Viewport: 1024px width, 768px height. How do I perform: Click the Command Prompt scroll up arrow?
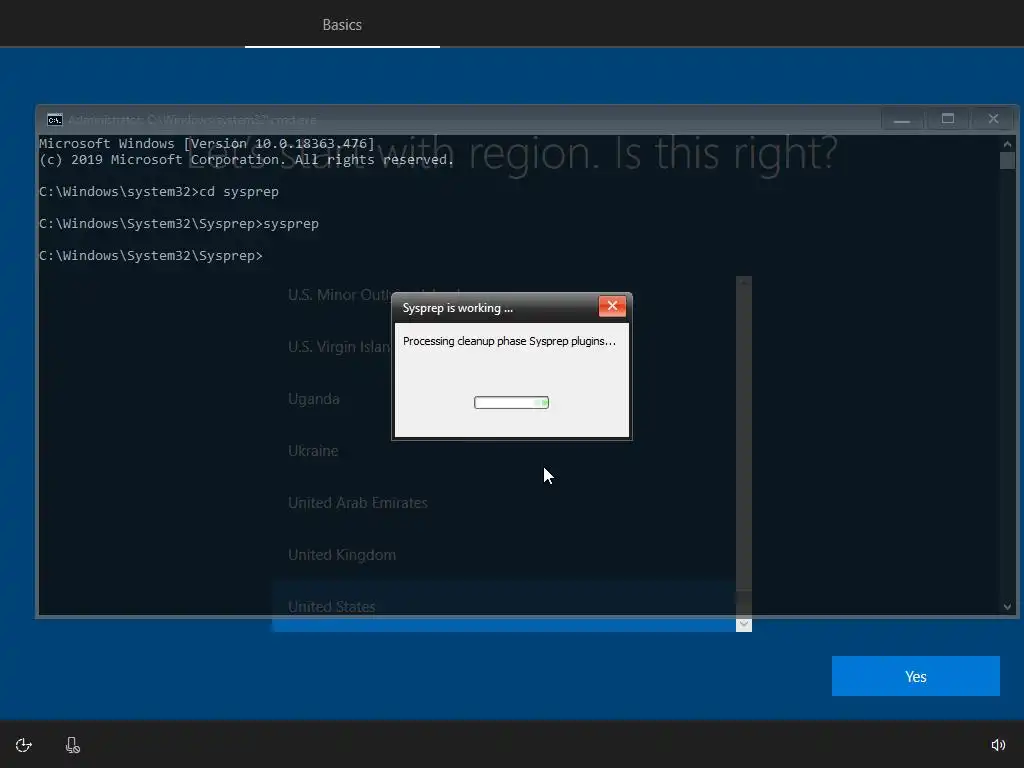pos(1007,144)
